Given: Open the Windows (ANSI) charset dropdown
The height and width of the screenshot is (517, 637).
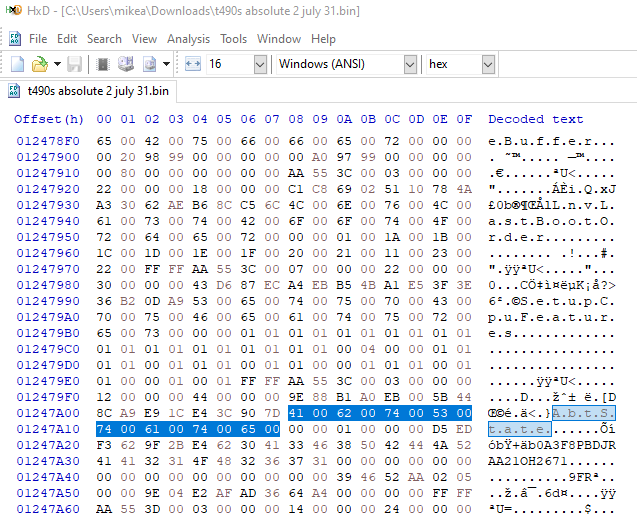Looking at the screenshot, I should [410, 65].
